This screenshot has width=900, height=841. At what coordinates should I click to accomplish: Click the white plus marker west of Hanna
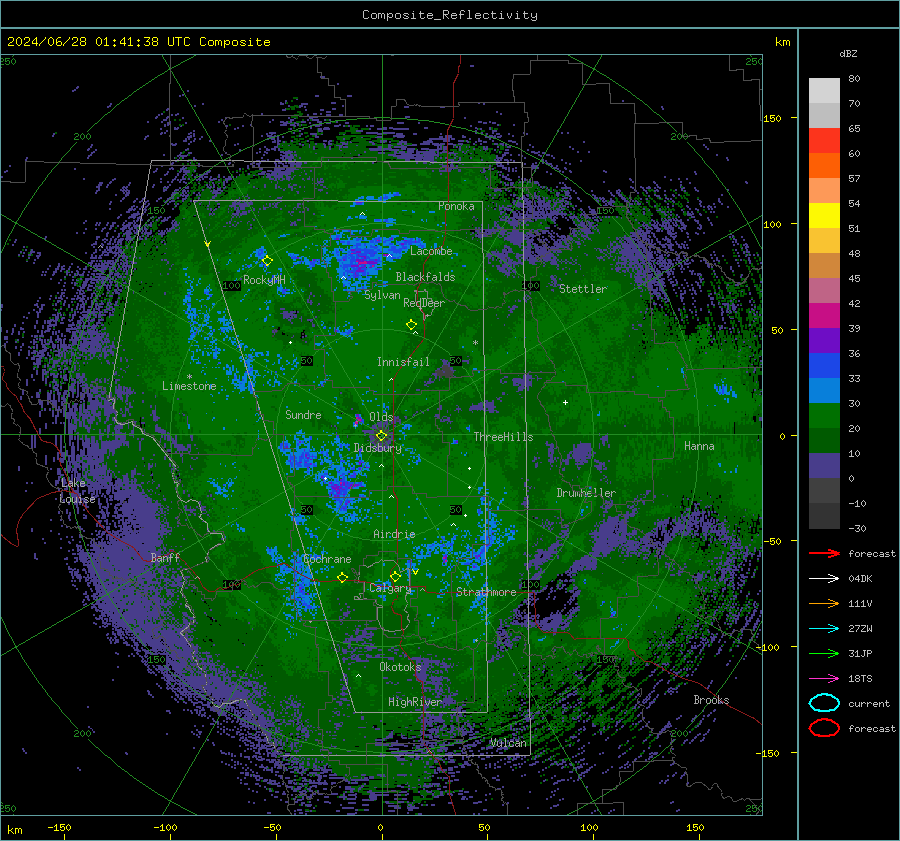coord(565,402)
